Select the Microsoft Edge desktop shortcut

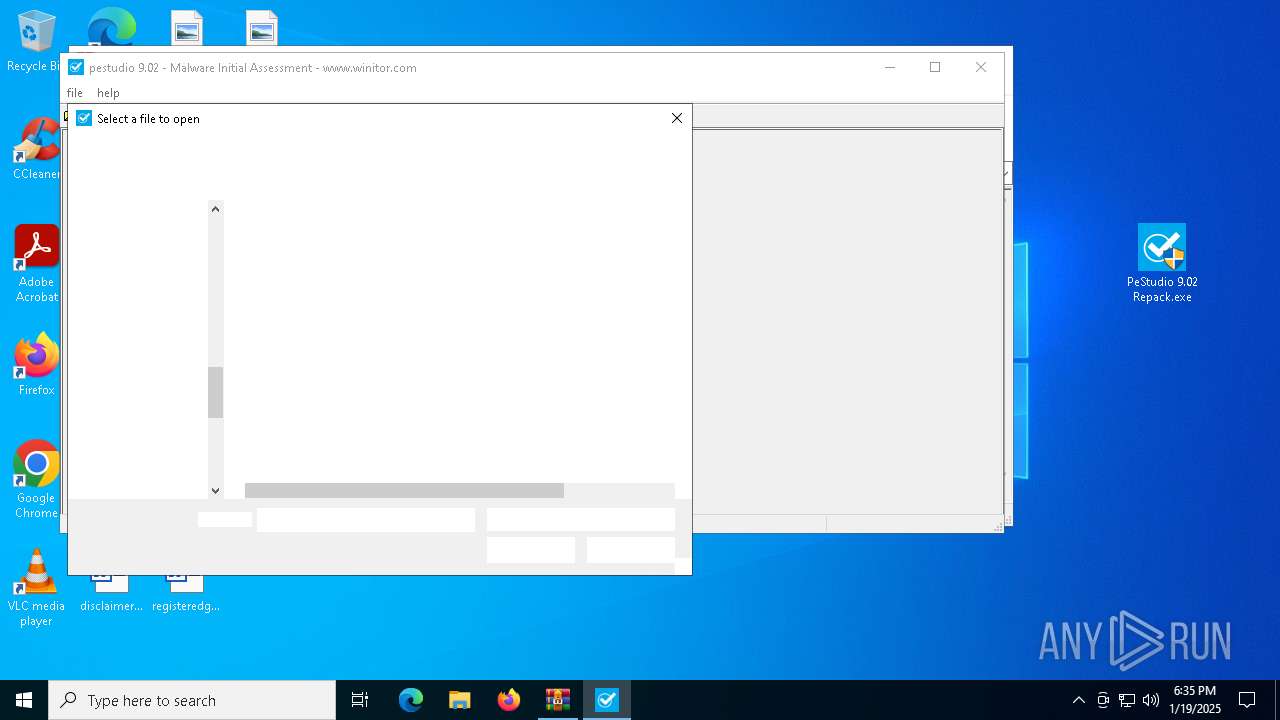click(111, 27)
